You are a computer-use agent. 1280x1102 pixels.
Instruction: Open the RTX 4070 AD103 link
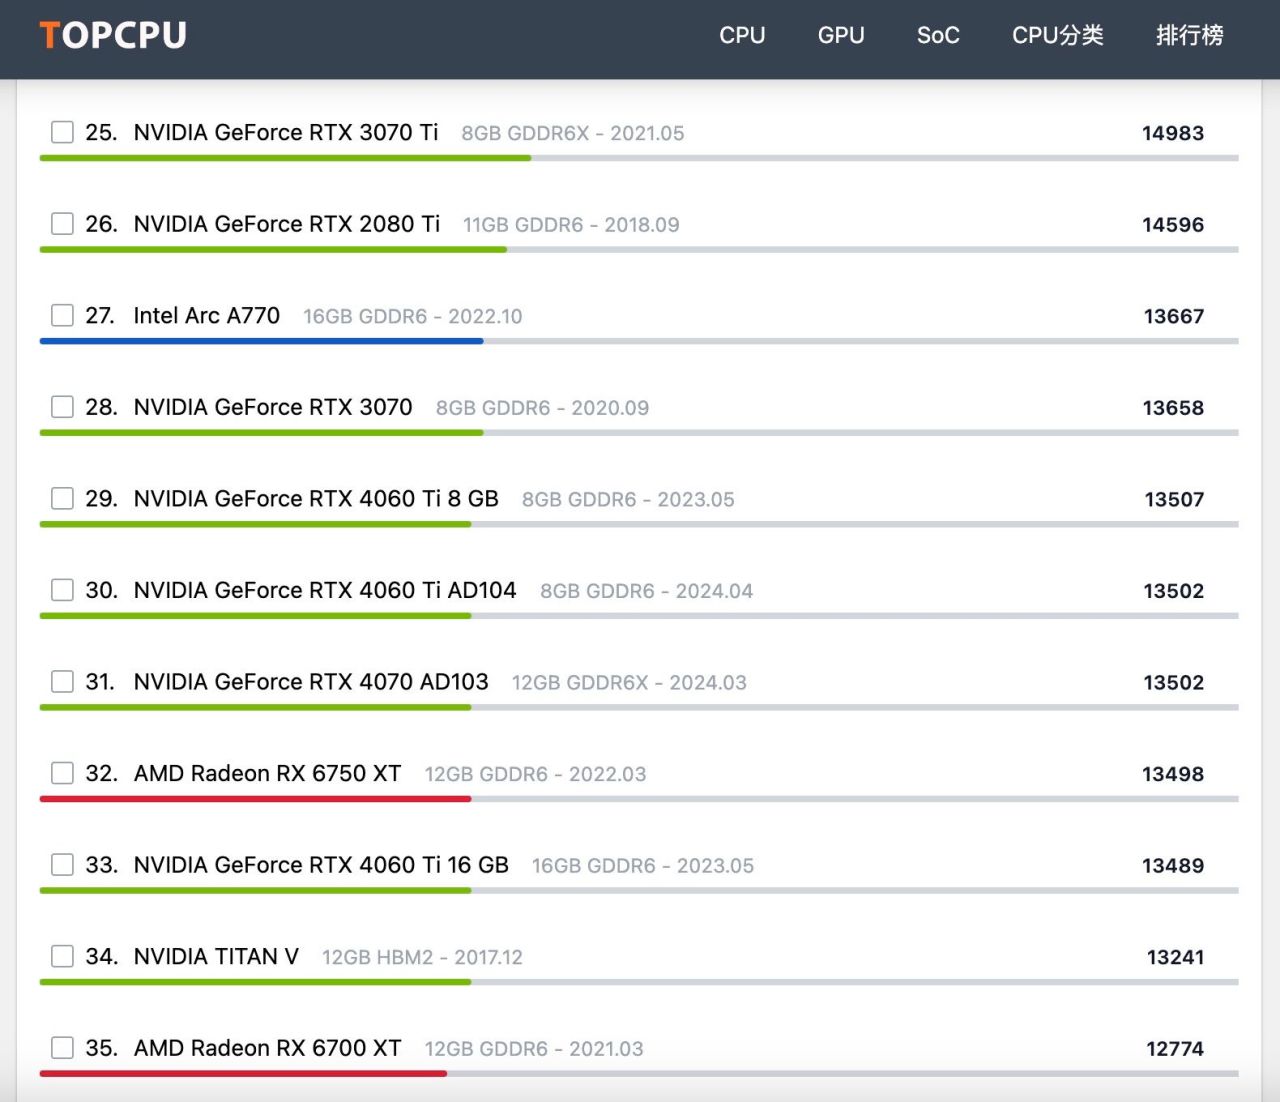click(x=311, y=682)
